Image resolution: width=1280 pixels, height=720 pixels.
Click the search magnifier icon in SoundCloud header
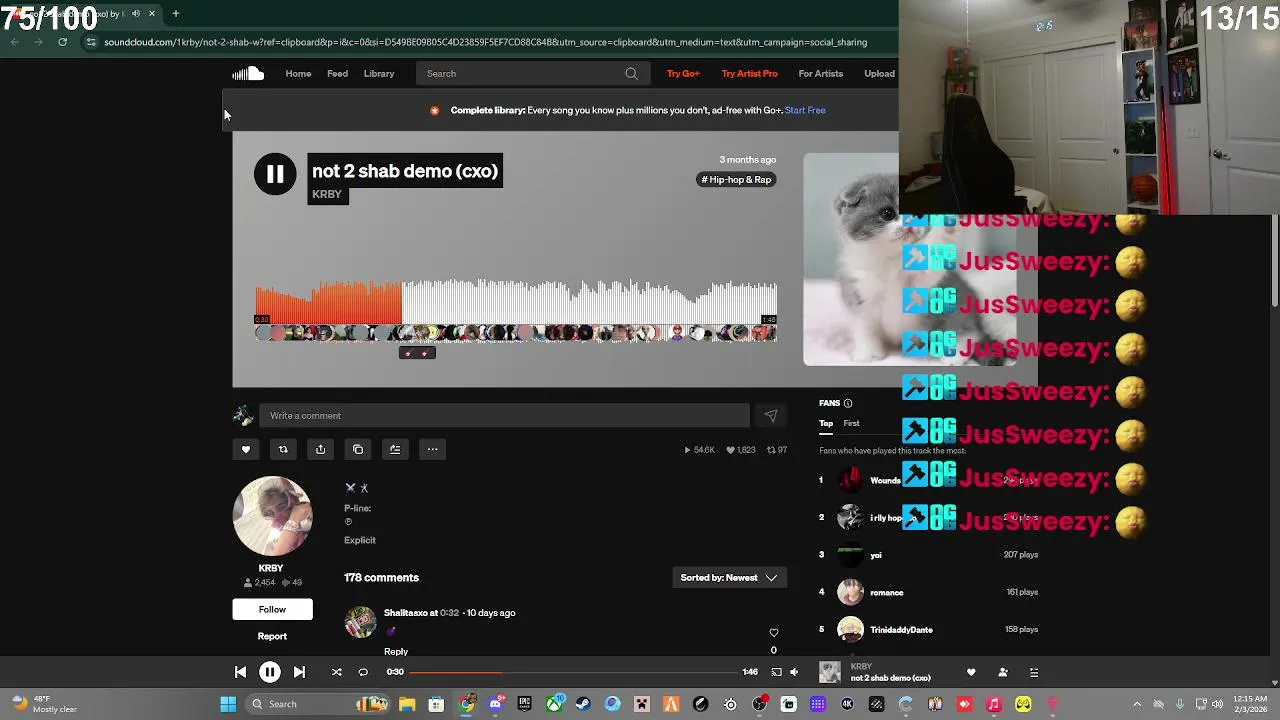[x=631, y=73]
